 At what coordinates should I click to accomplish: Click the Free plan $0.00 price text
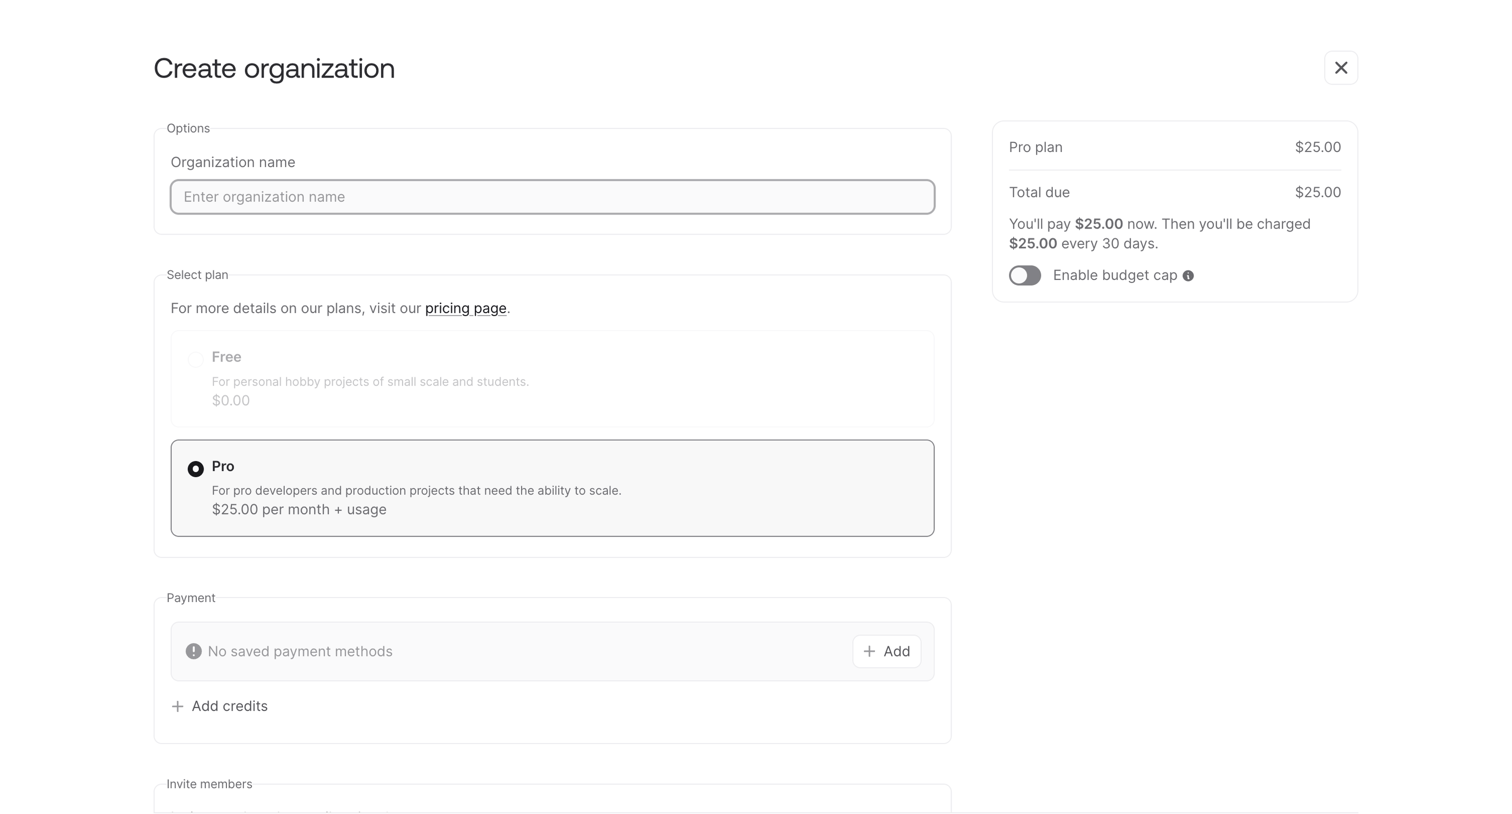pos(231,400)
